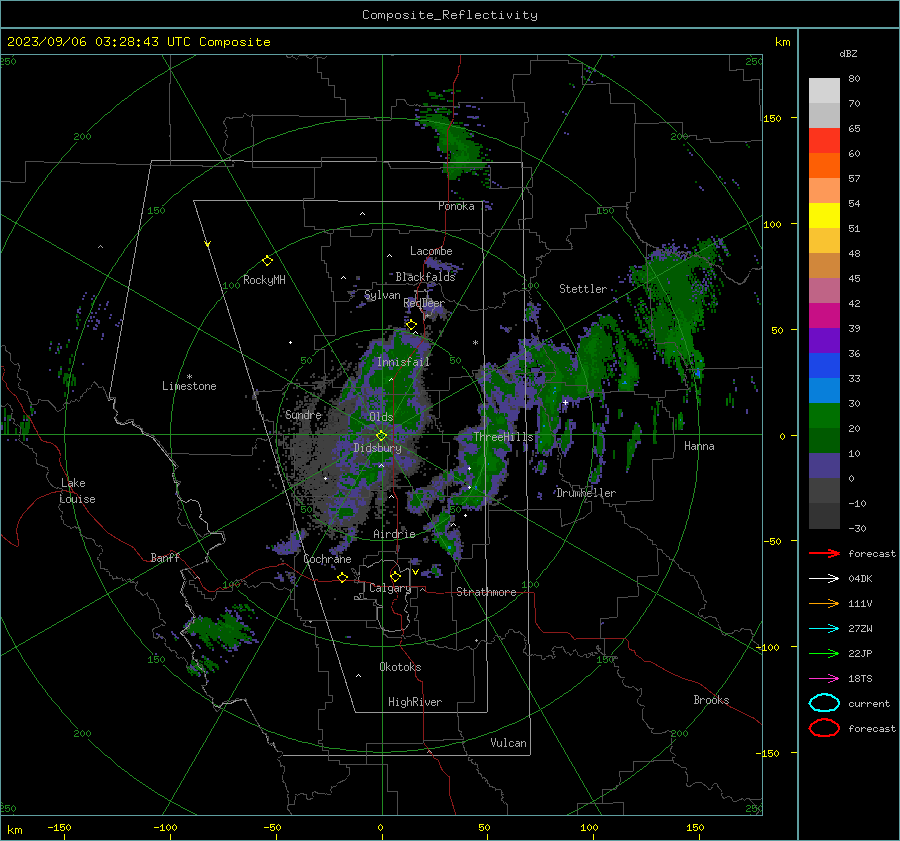Click the Didsbury town label
This screenshot has height=841, width=900.
point(377,448)
